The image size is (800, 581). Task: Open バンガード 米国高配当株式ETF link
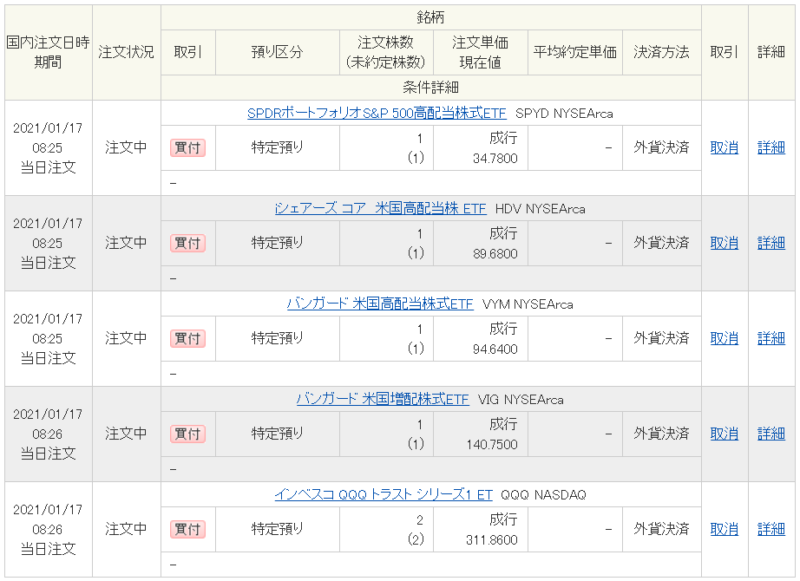coord(380,304)
